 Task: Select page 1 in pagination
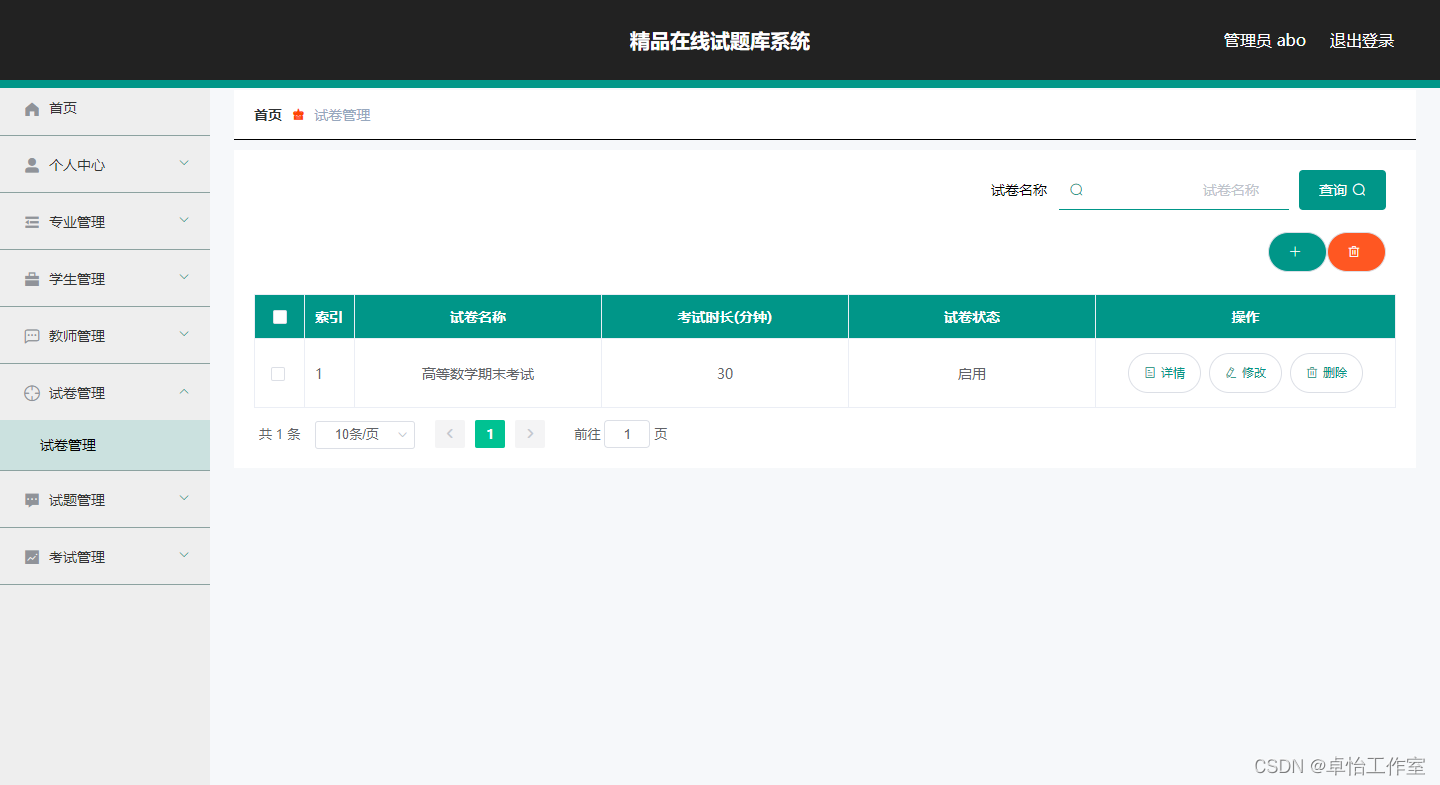[490, 434]
